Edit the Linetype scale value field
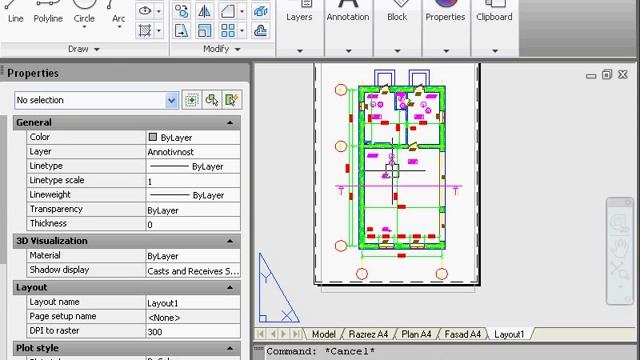This screenshot has height=360, width=640. point(193,181)
